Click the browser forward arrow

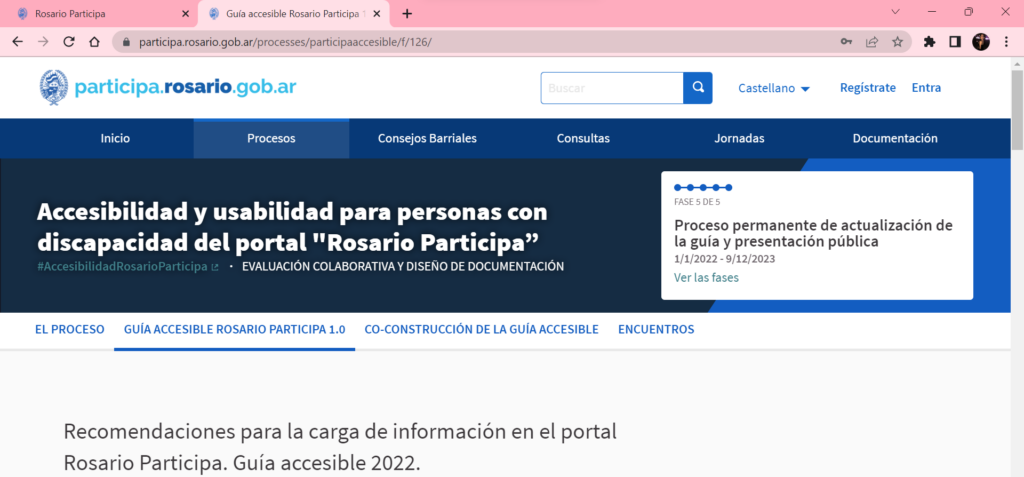[x=43, y=42]
